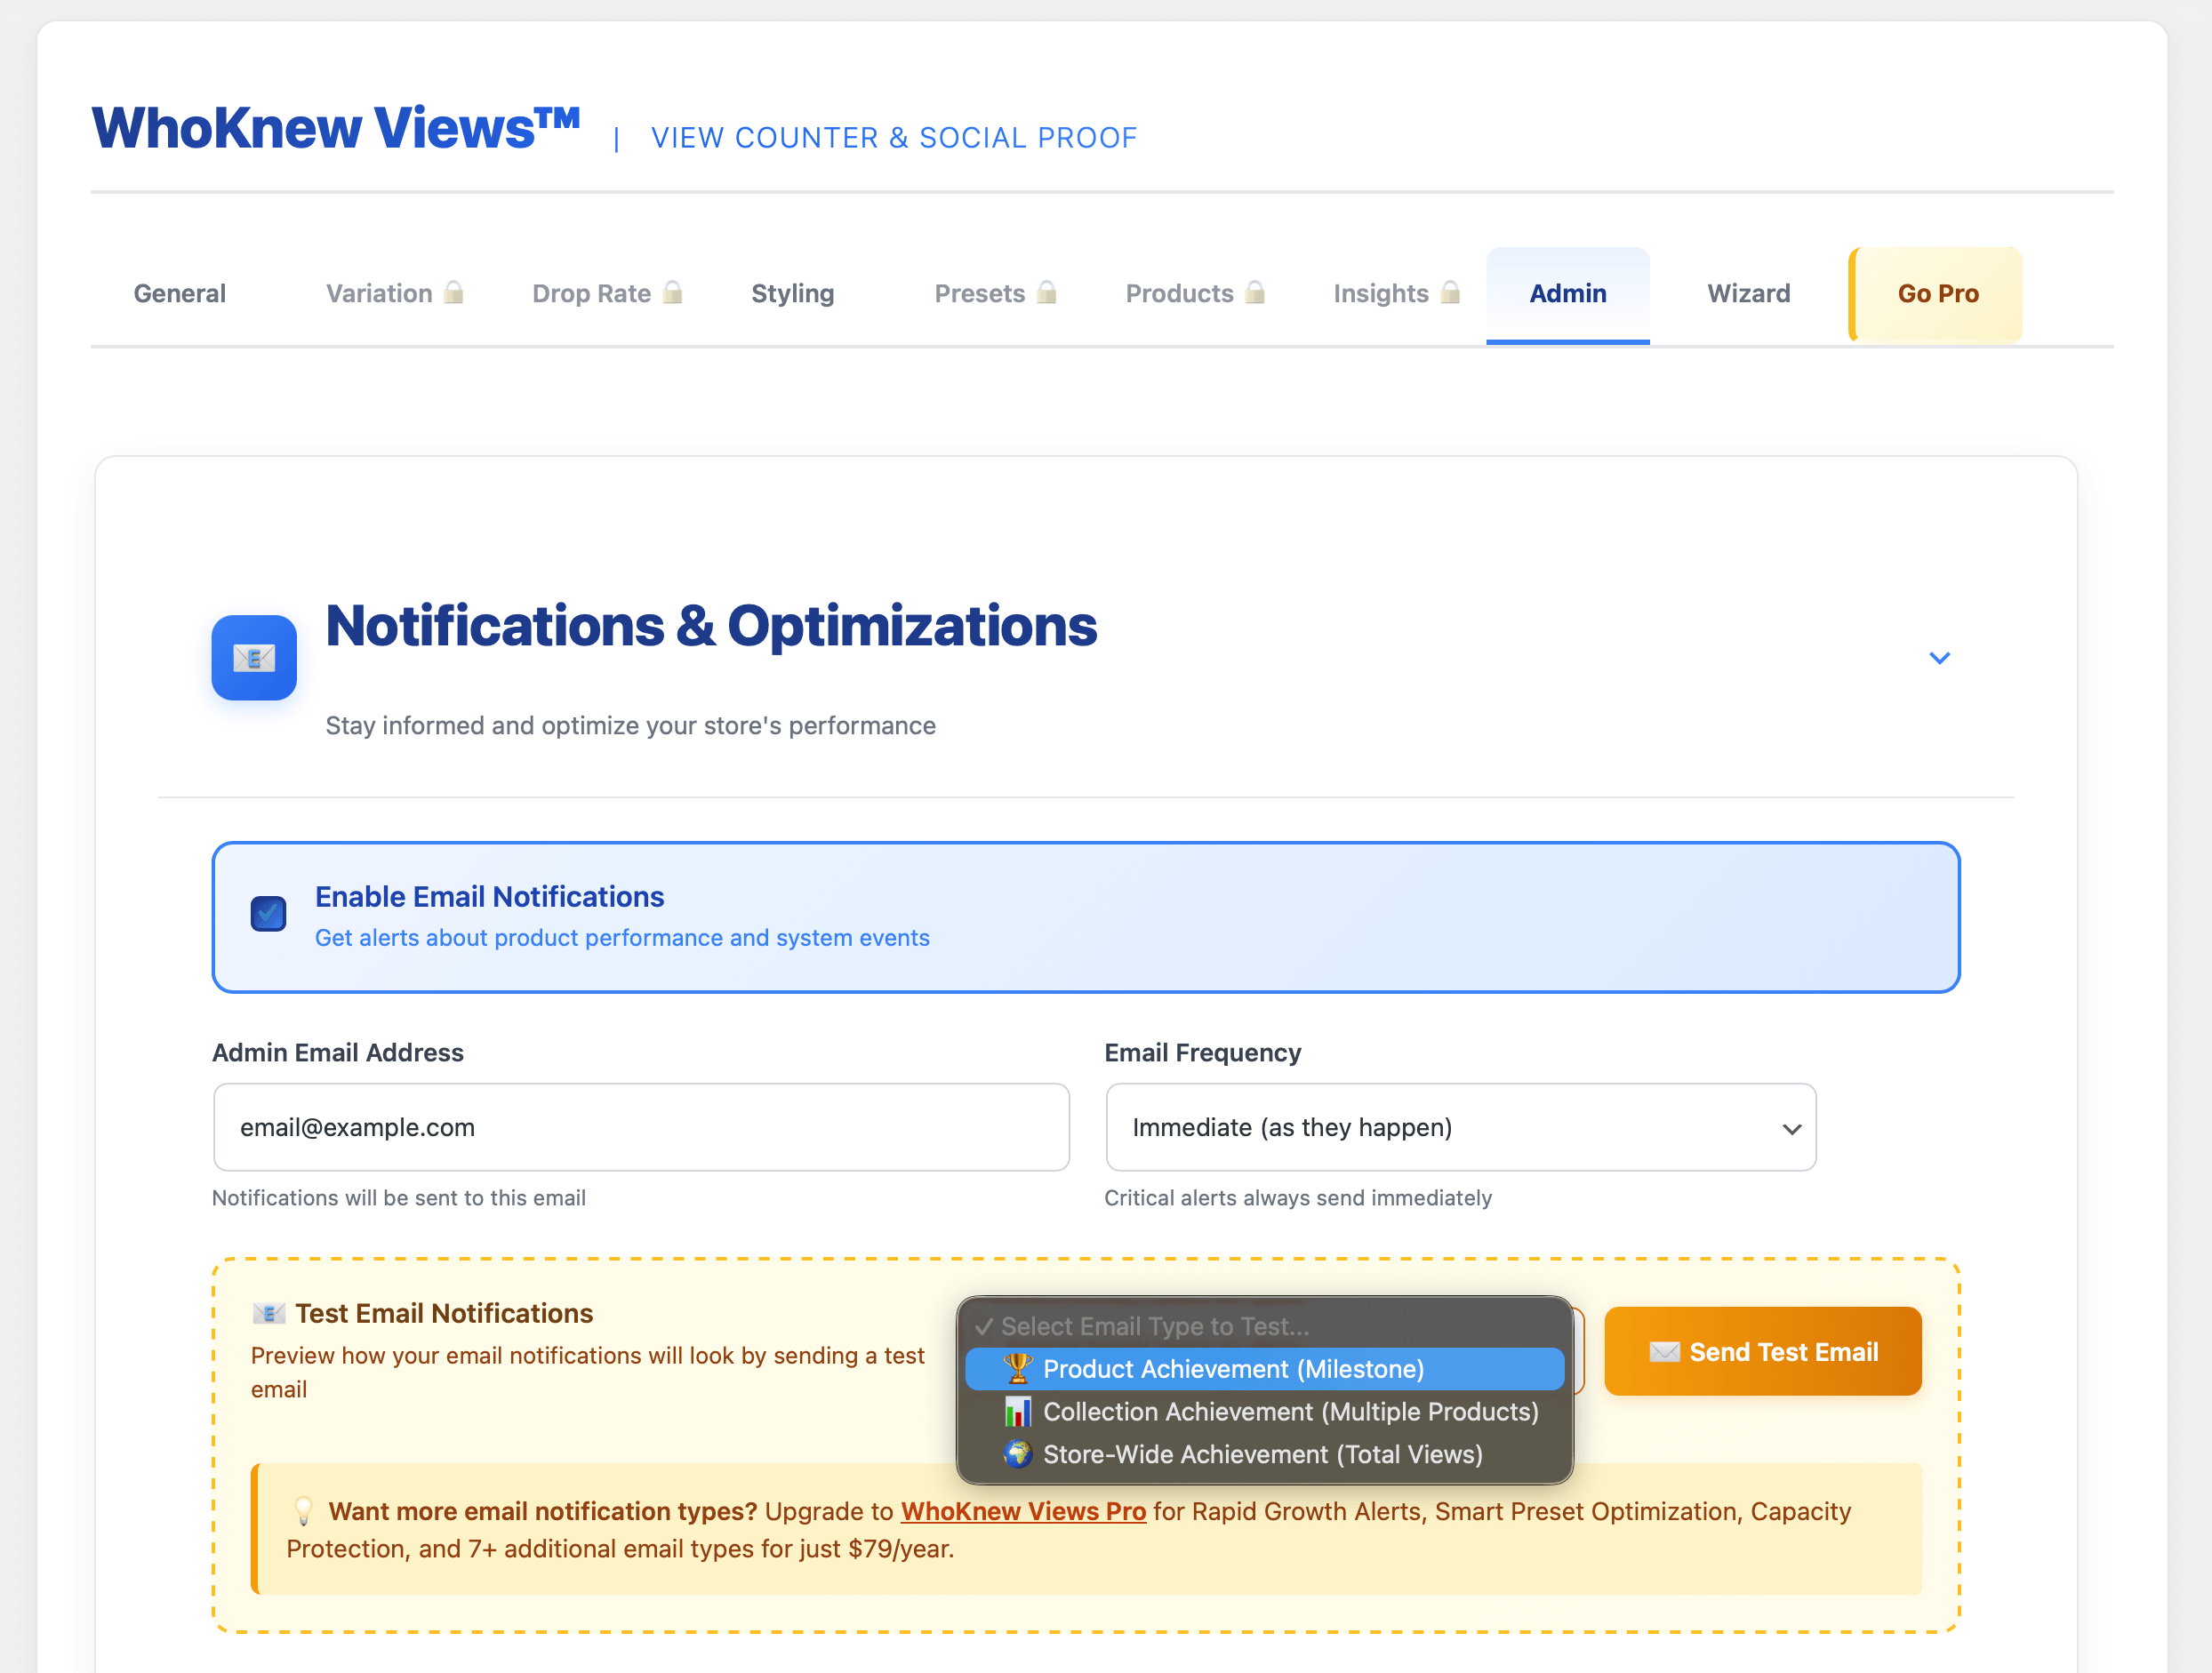Disable the Enable Email Notifications checkbox

tap(268, 915)
